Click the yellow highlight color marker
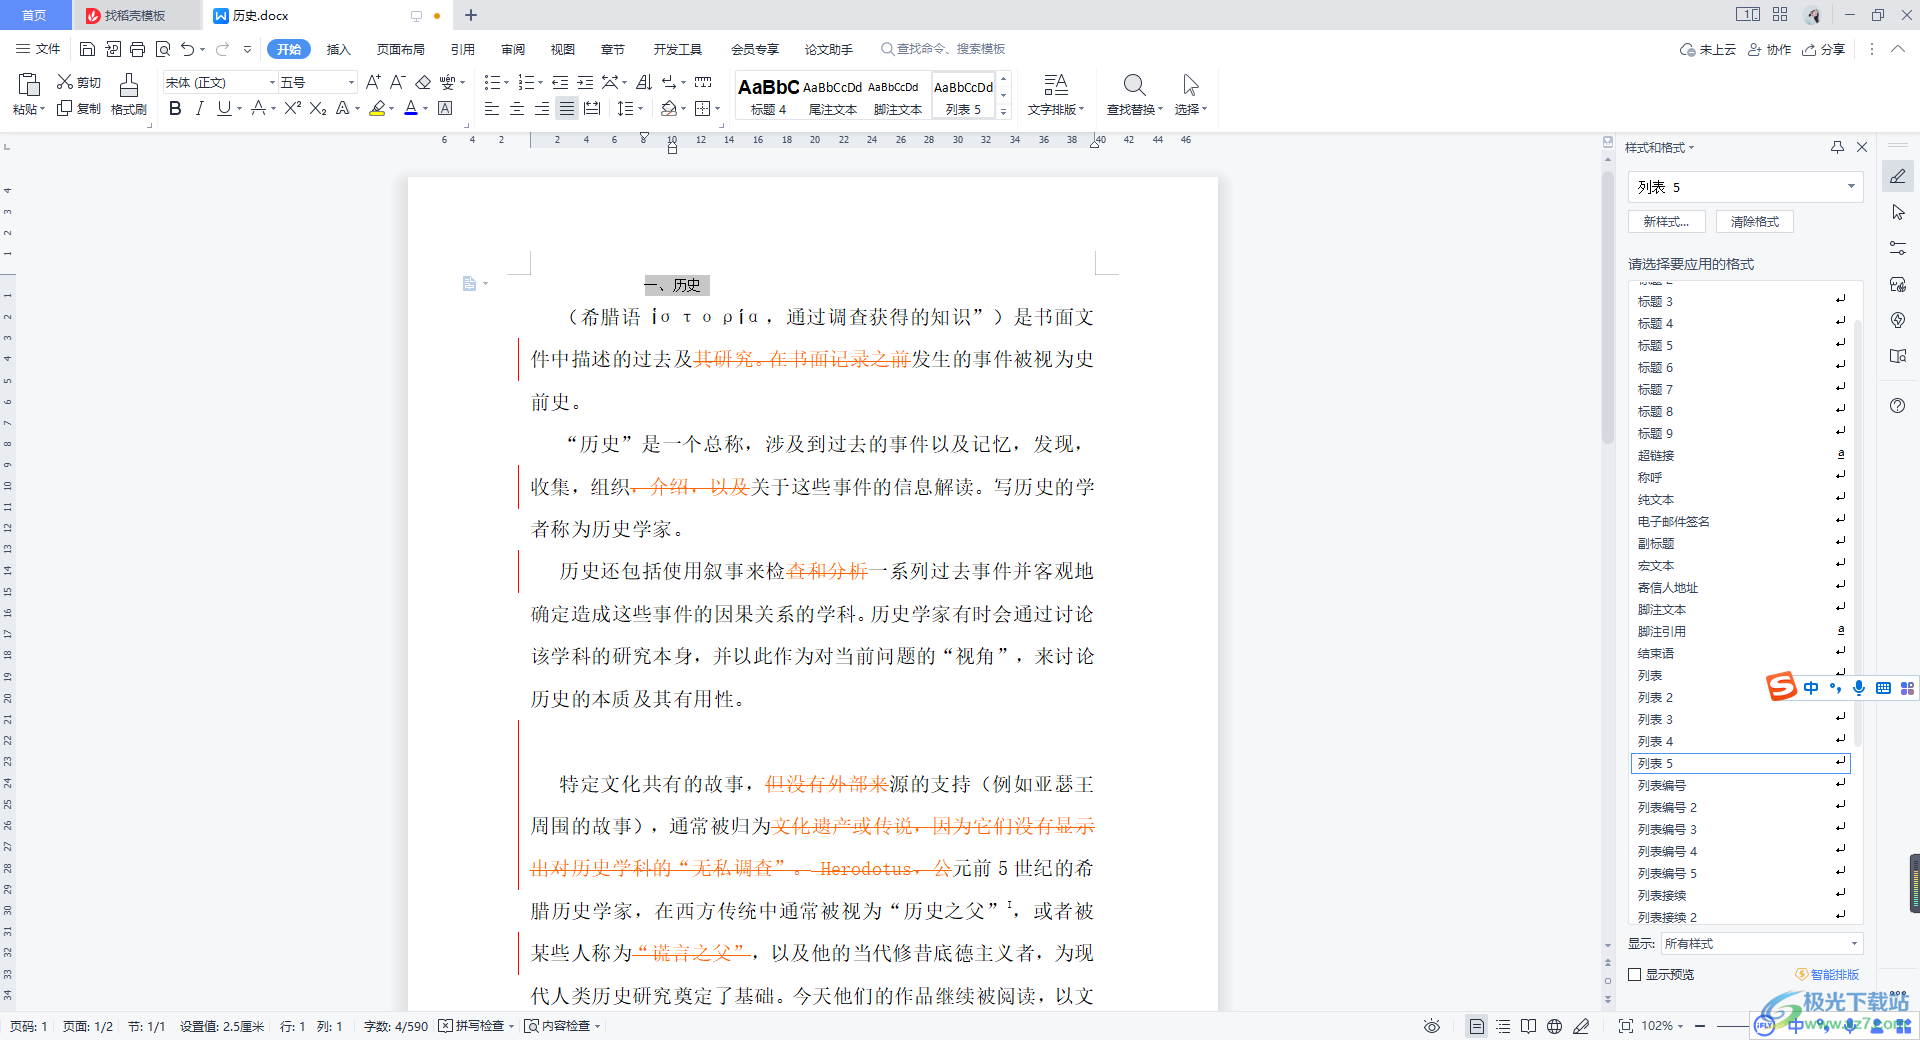1920x1040 pixels. (x=377, y=108)
